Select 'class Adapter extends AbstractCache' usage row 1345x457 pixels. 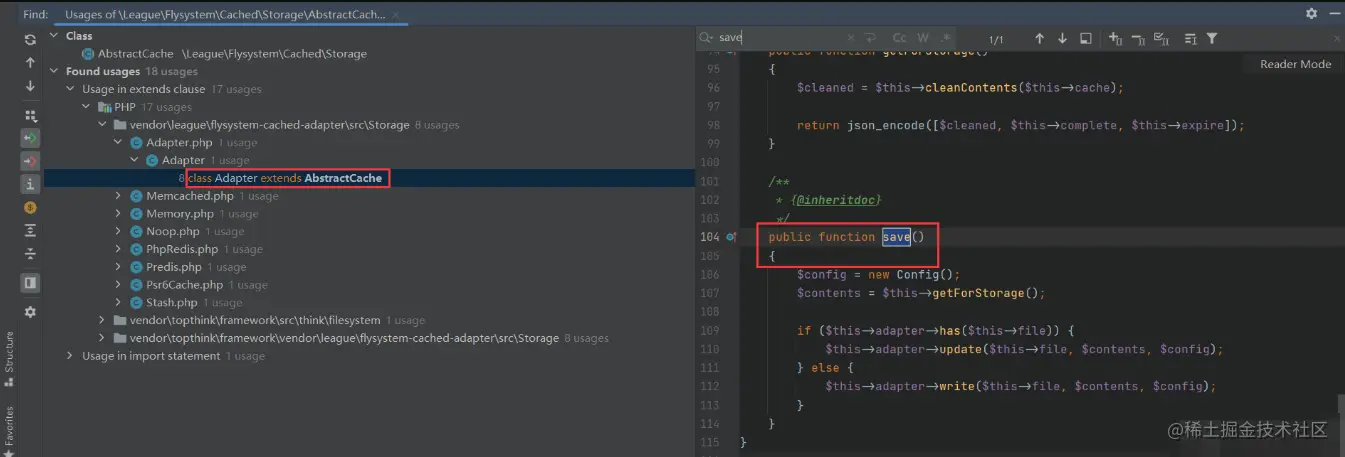369,178
